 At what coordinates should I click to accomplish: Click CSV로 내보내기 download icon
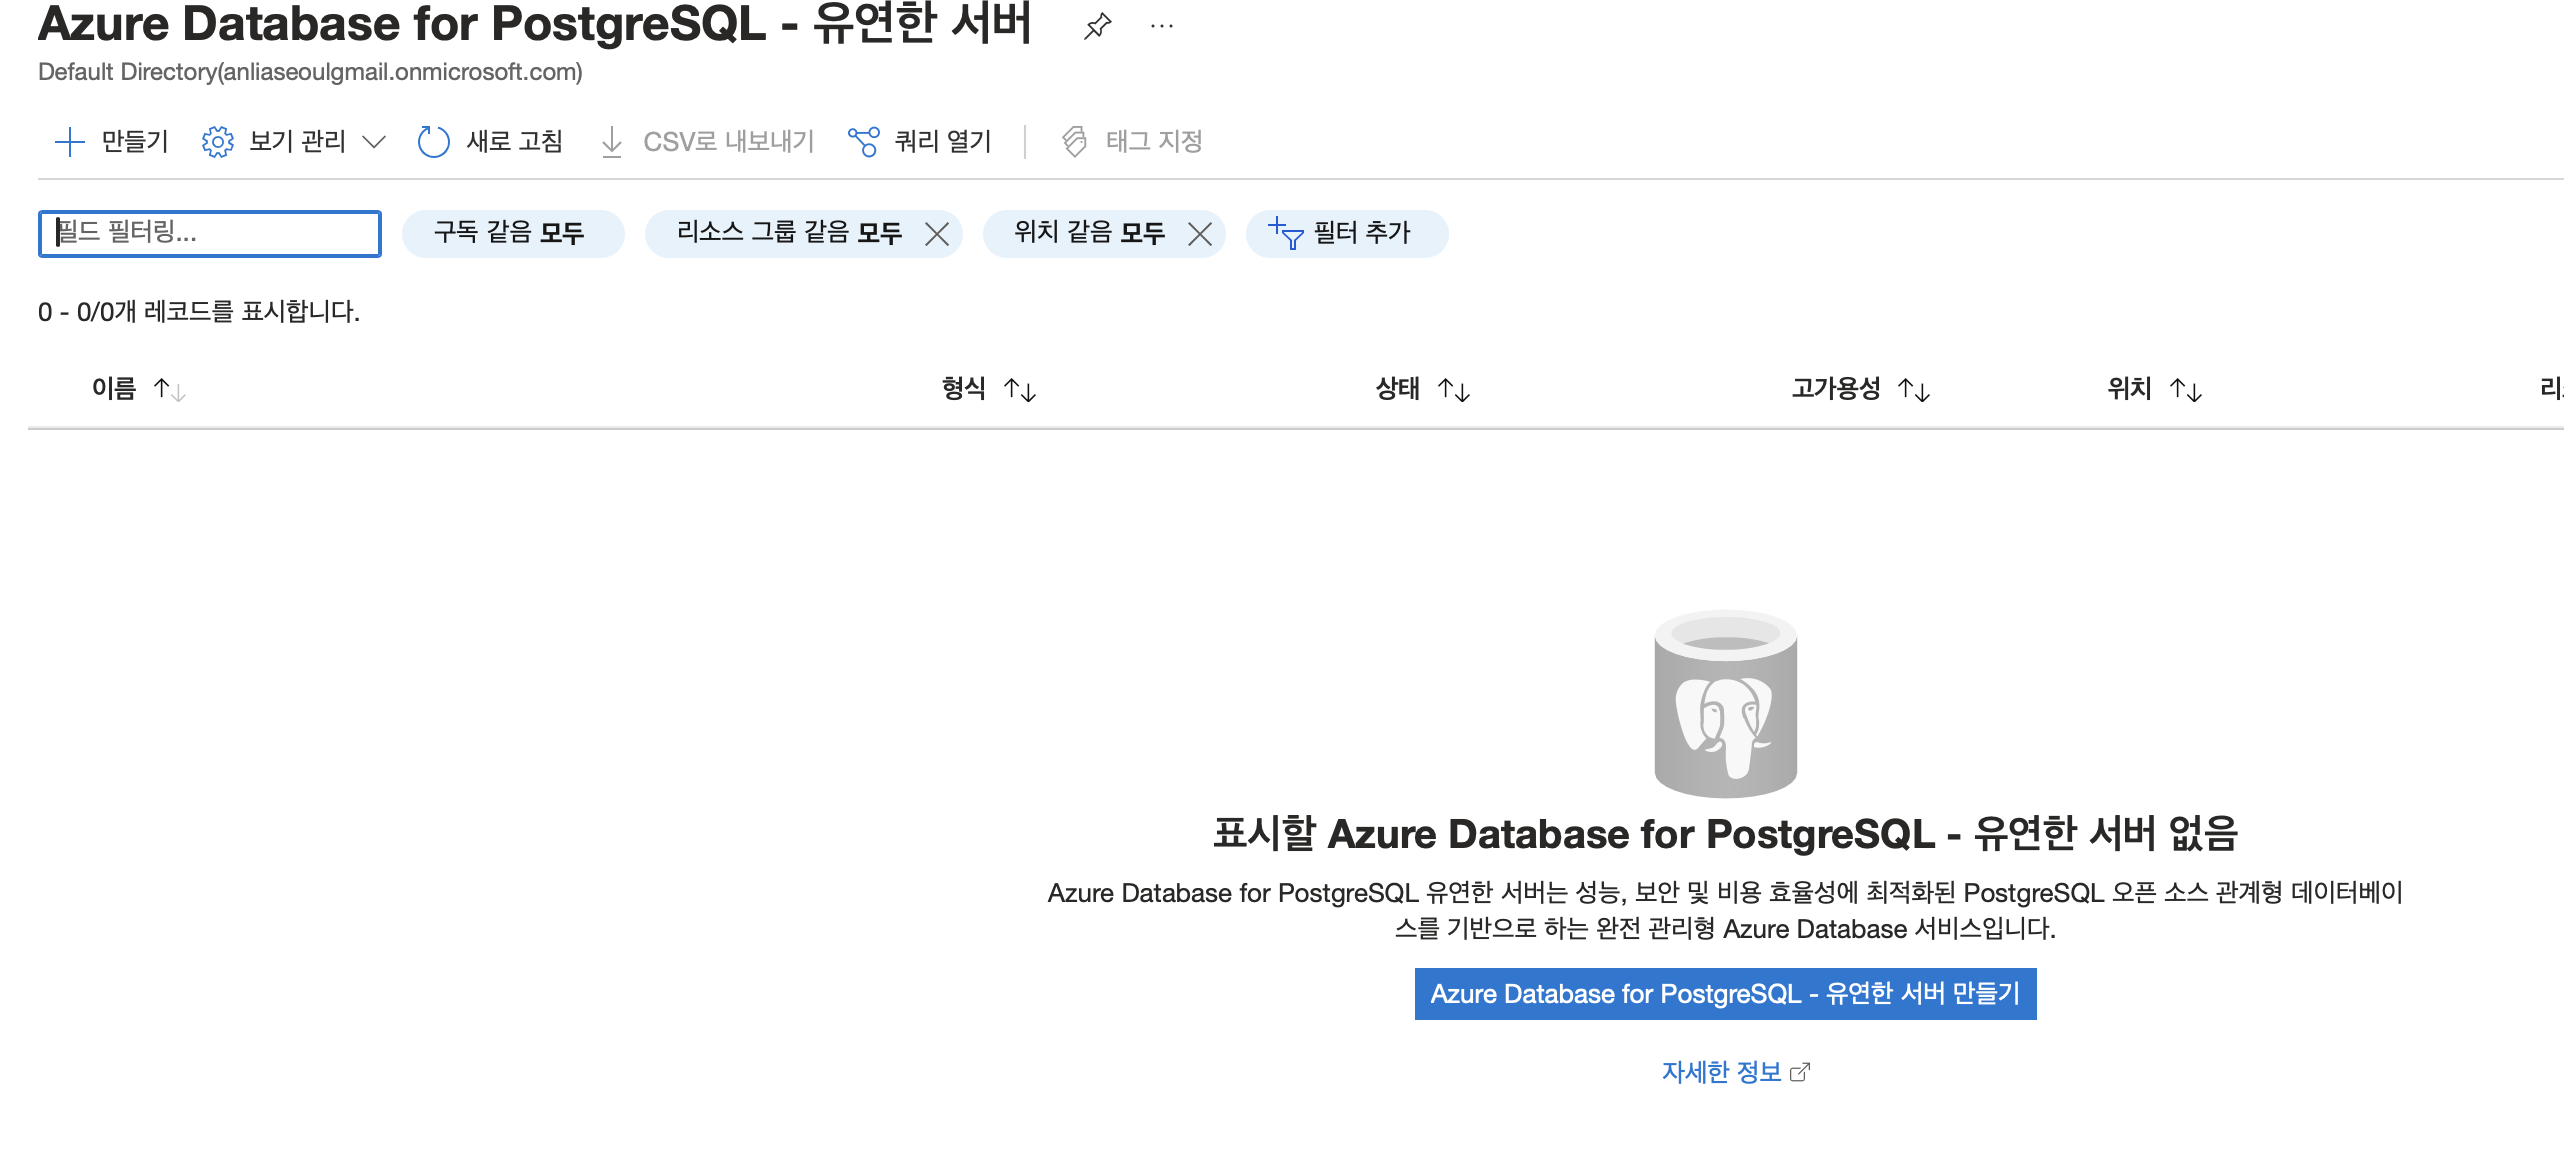tap(611, 142)
